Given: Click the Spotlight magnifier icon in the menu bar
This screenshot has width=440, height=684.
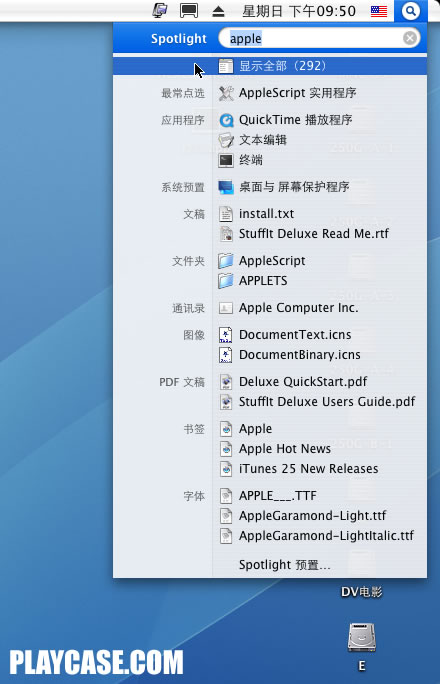Looking at the screenshot, I should click(410, 11).
